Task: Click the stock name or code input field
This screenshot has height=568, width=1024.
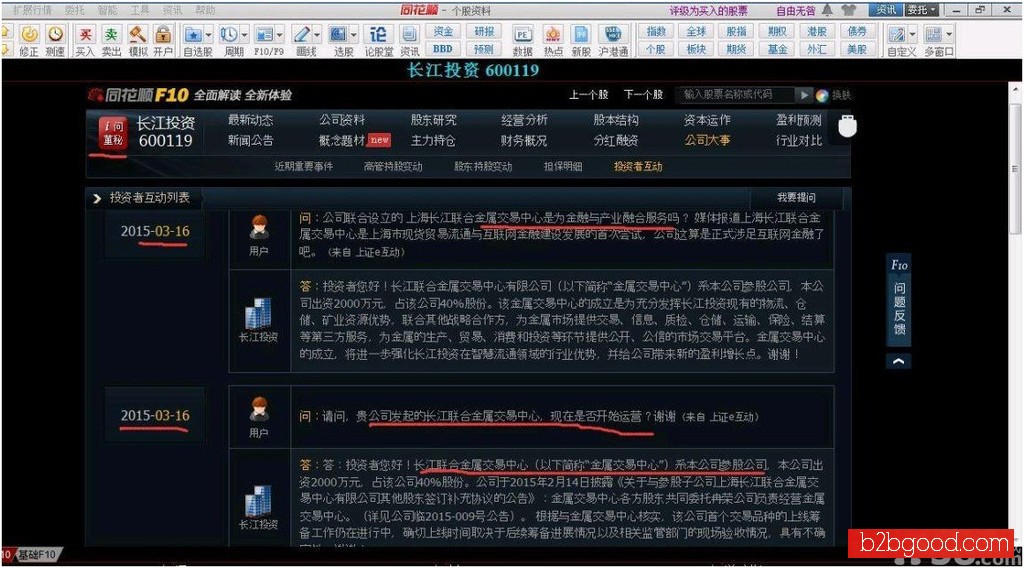Action: [x=735, y=95]
